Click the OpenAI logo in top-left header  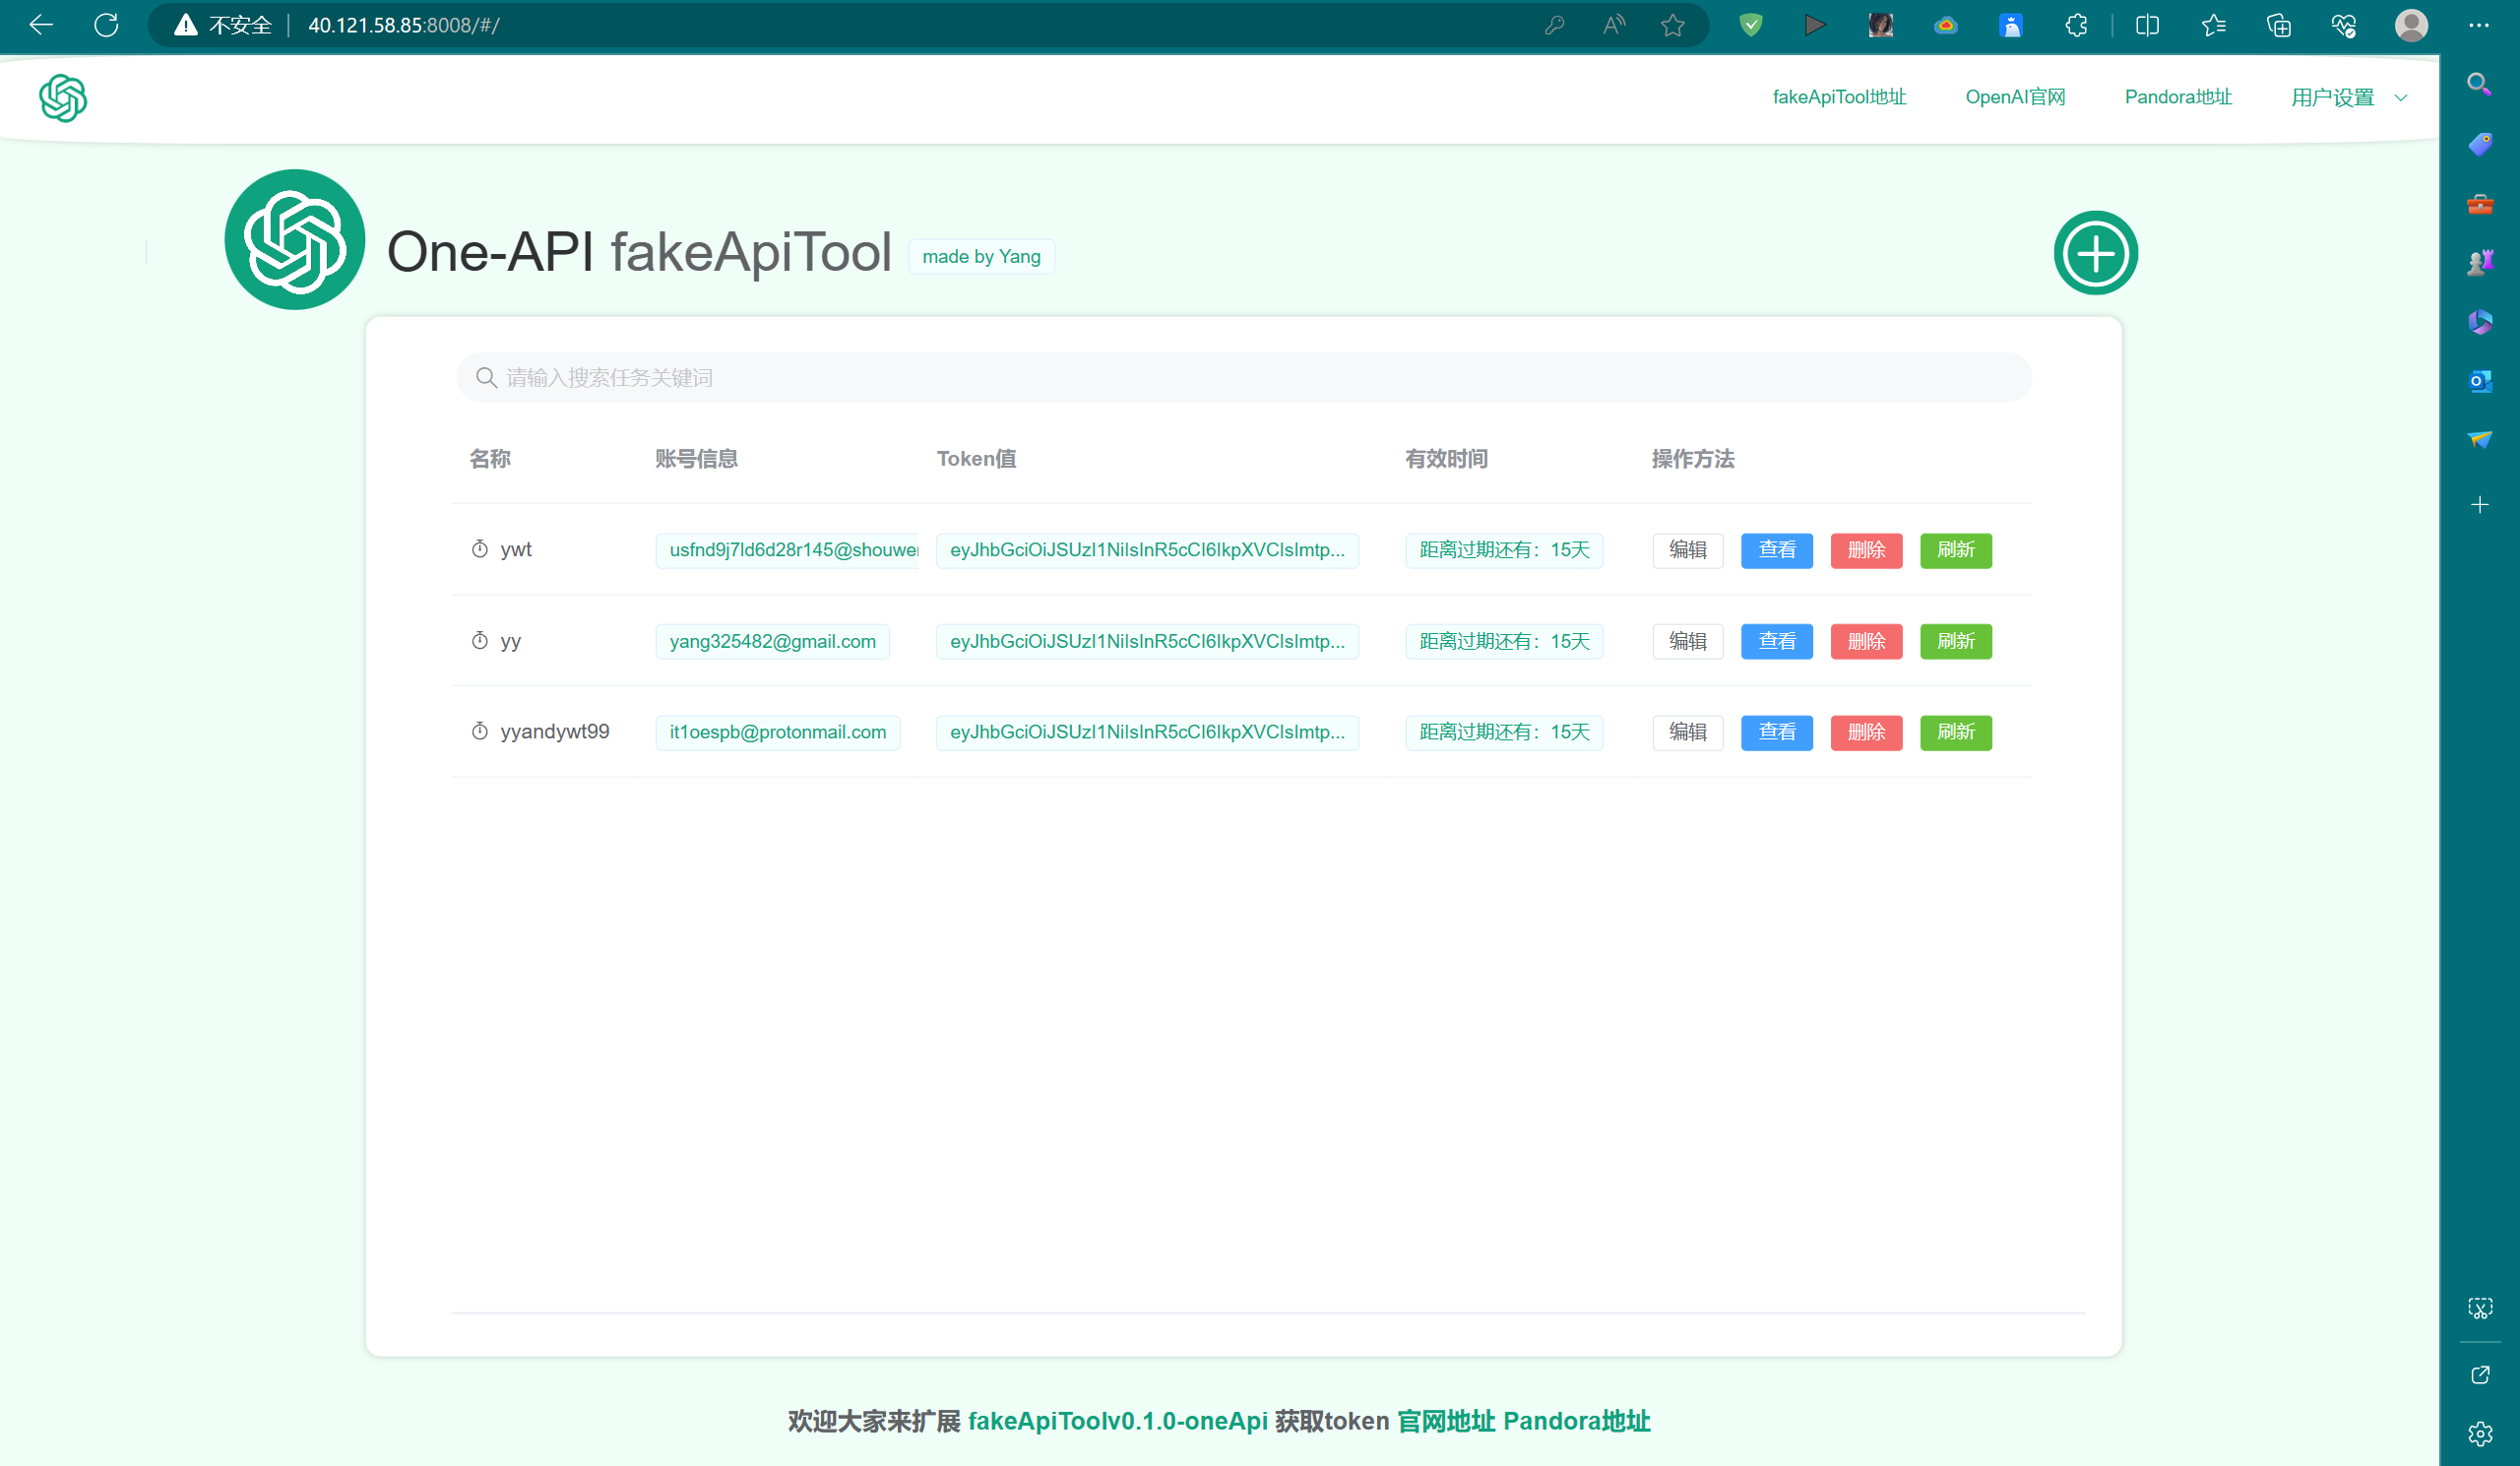(x=63, y=98)
